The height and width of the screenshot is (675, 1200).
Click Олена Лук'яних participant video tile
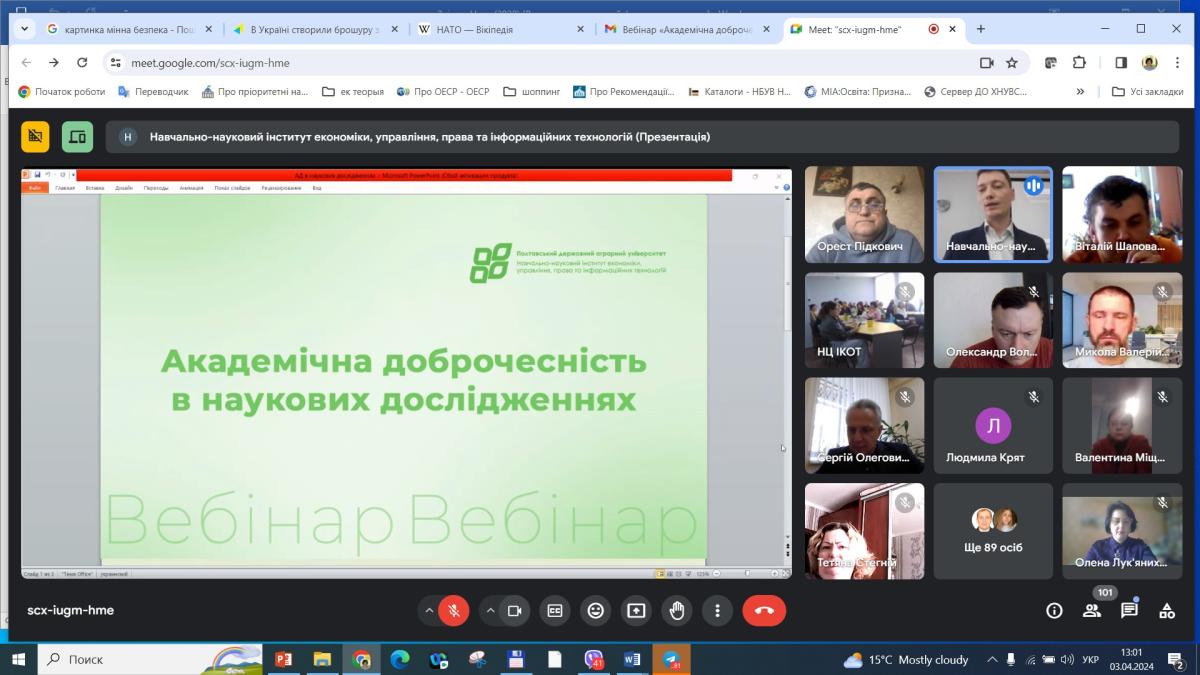point(1121,530)
